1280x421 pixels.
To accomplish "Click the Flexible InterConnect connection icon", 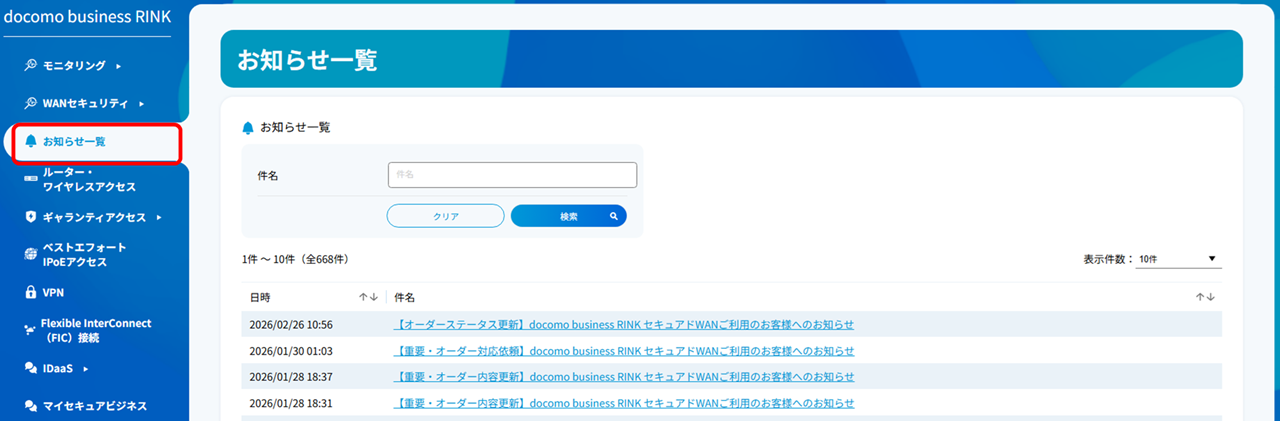I will tap(30, 330).
